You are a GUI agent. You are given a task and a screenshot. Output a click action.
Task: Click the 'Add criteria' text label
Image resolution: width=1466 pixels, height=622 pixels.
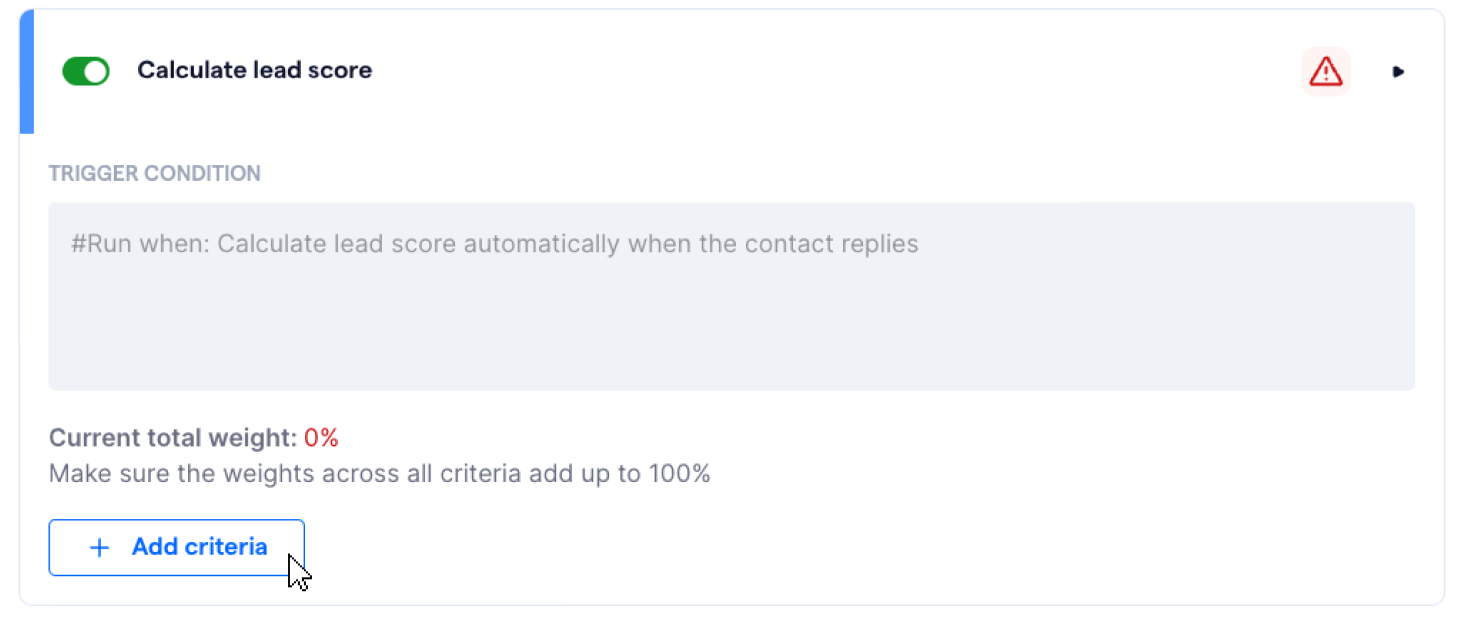(x=200, y=548)
